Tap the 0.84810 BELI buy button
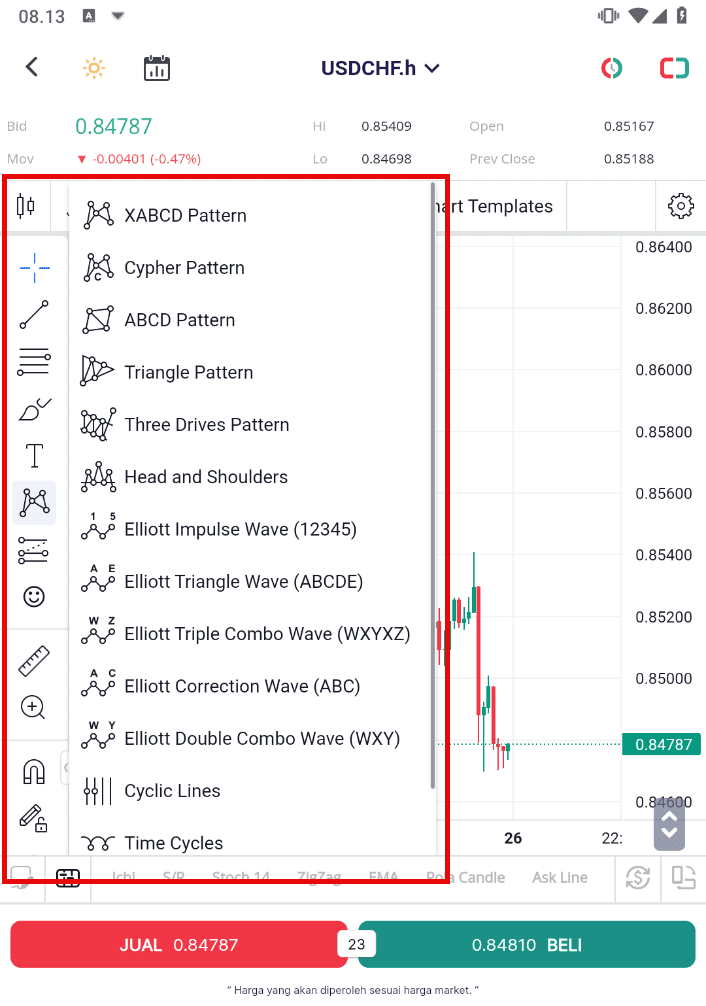Screen dimensions: 706x1006 (x=526, y=944)
